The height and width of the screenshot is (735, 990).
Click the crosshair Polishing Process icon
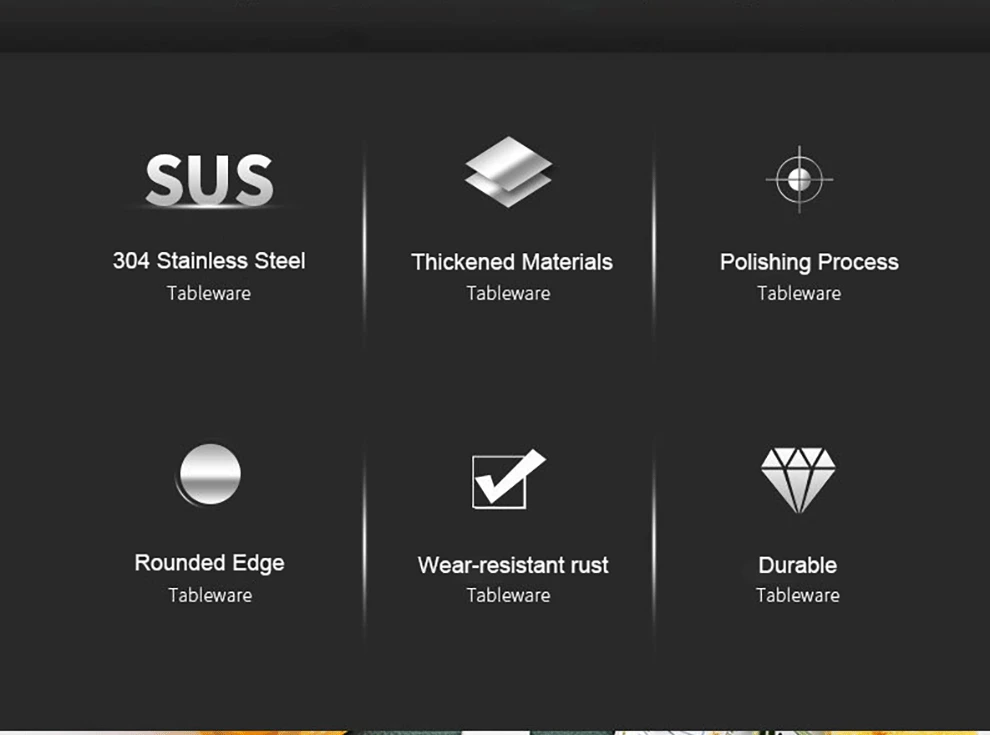click(799, 179)
